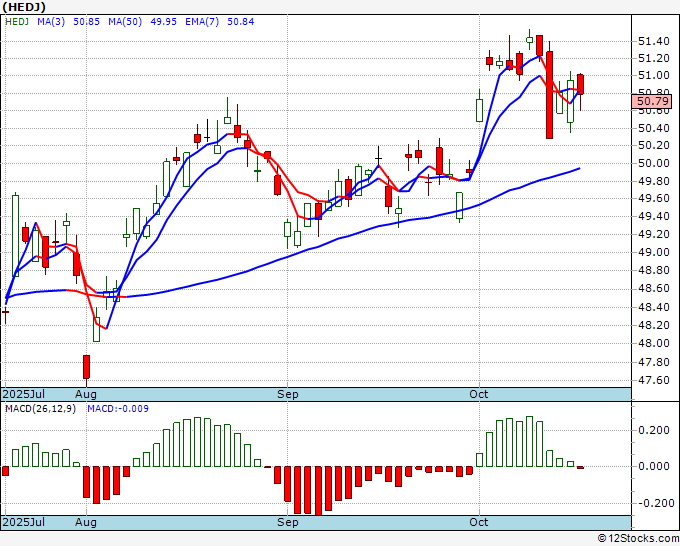The image size is (680, 546).
Task: Click Sep on the price chart axis
Action: coord(288,394)
